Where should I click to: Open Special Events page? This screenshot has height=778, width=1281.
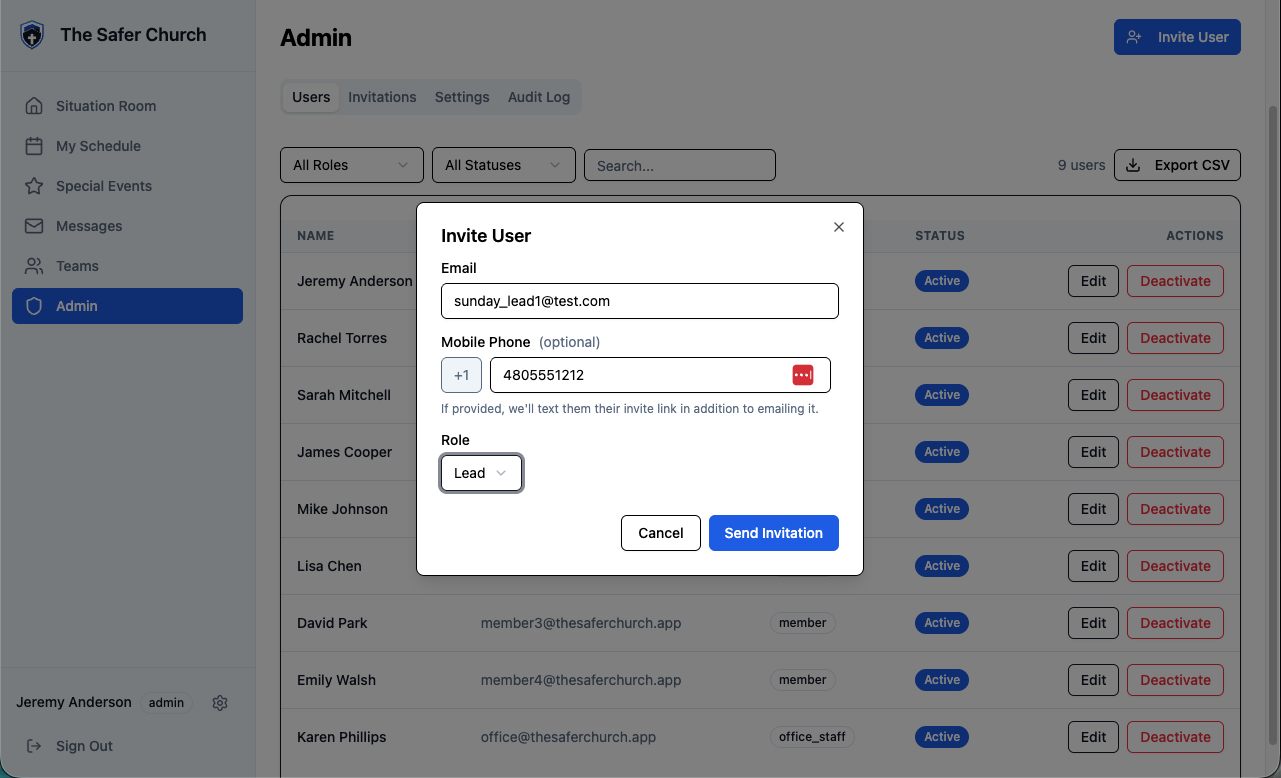(x=127, y=186)
